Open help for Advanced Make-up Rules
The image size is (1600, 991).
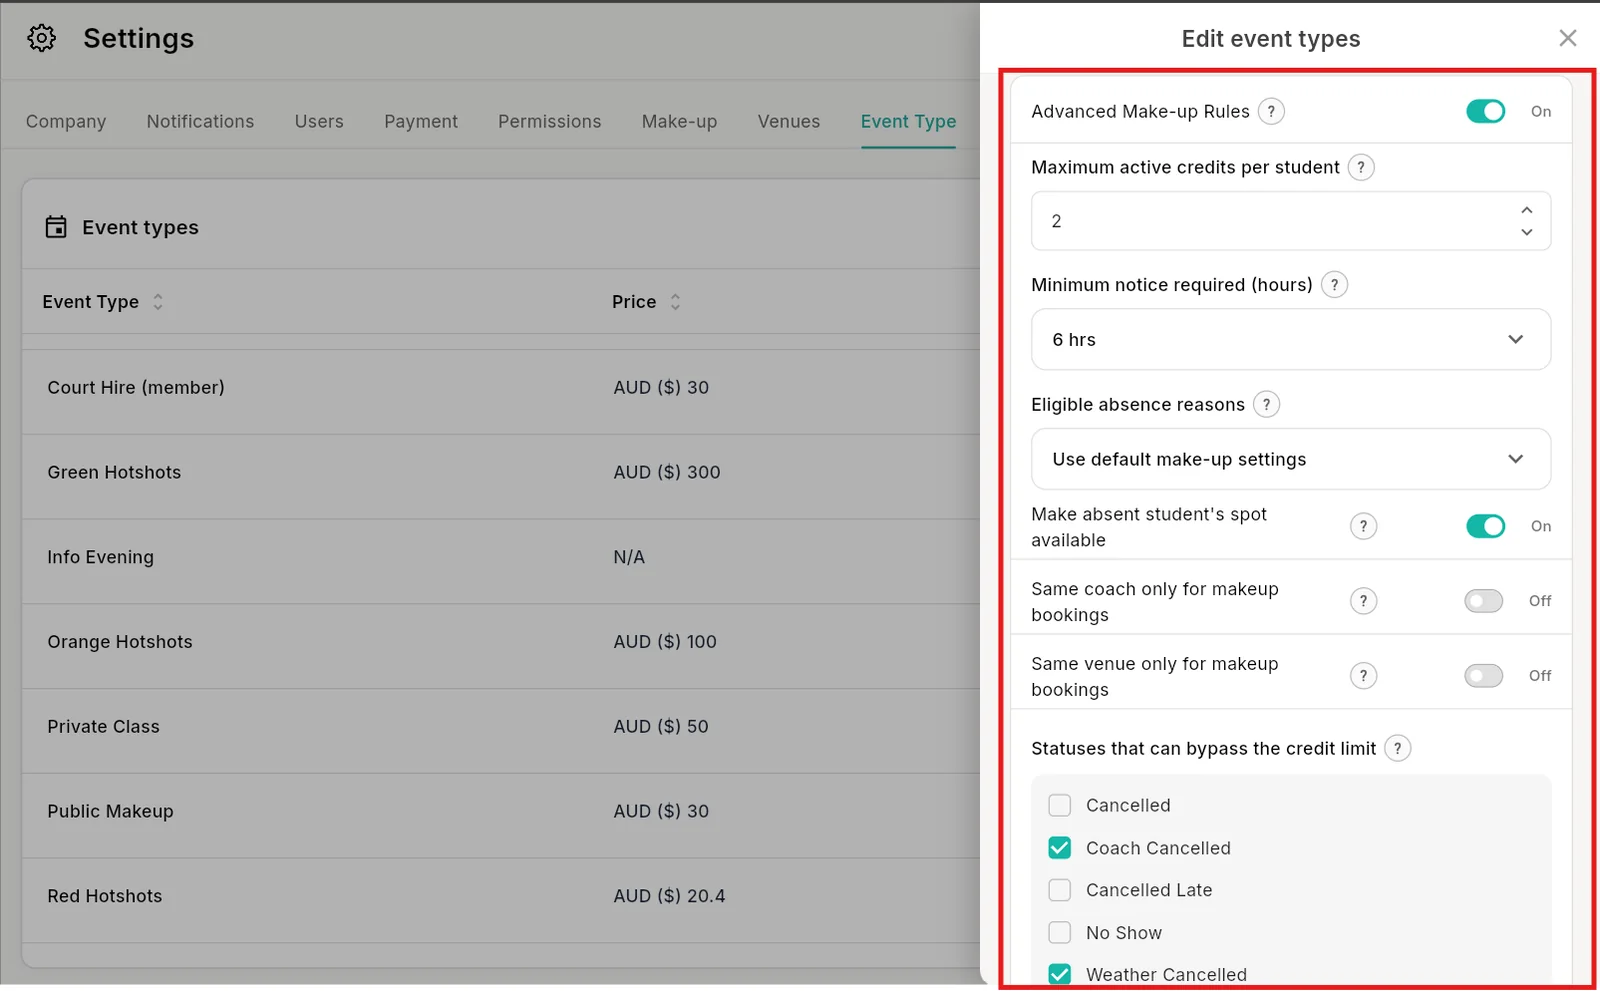point(1271,111)
